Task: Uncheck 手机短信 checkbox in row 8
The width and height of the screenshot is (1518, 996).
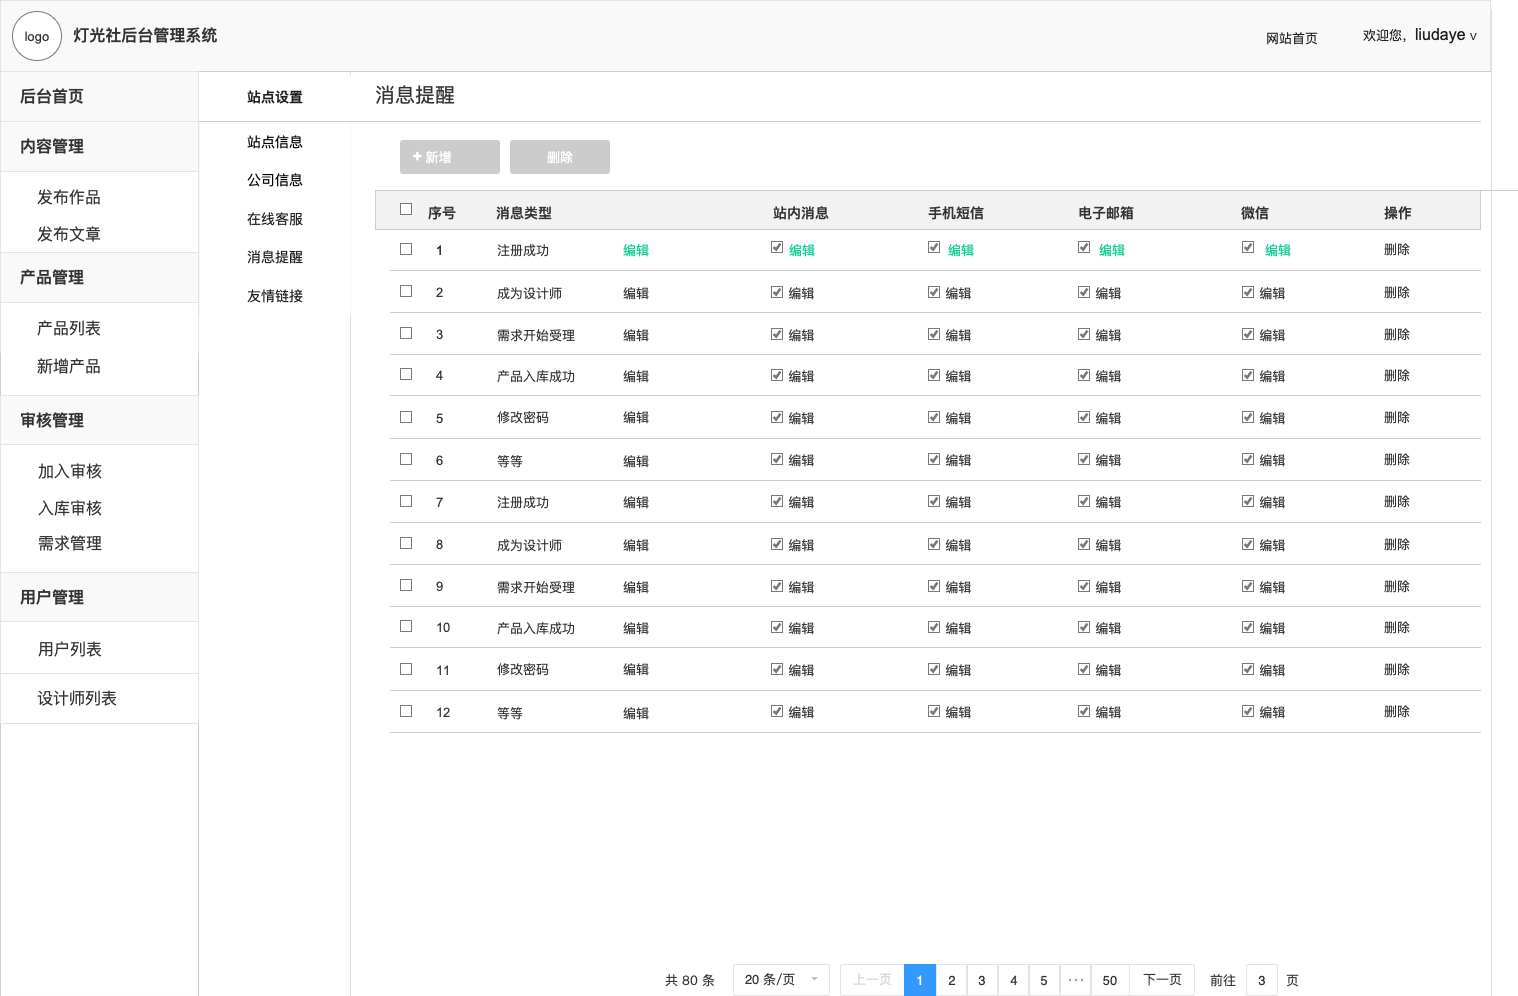Action: [x=934, y=544]
